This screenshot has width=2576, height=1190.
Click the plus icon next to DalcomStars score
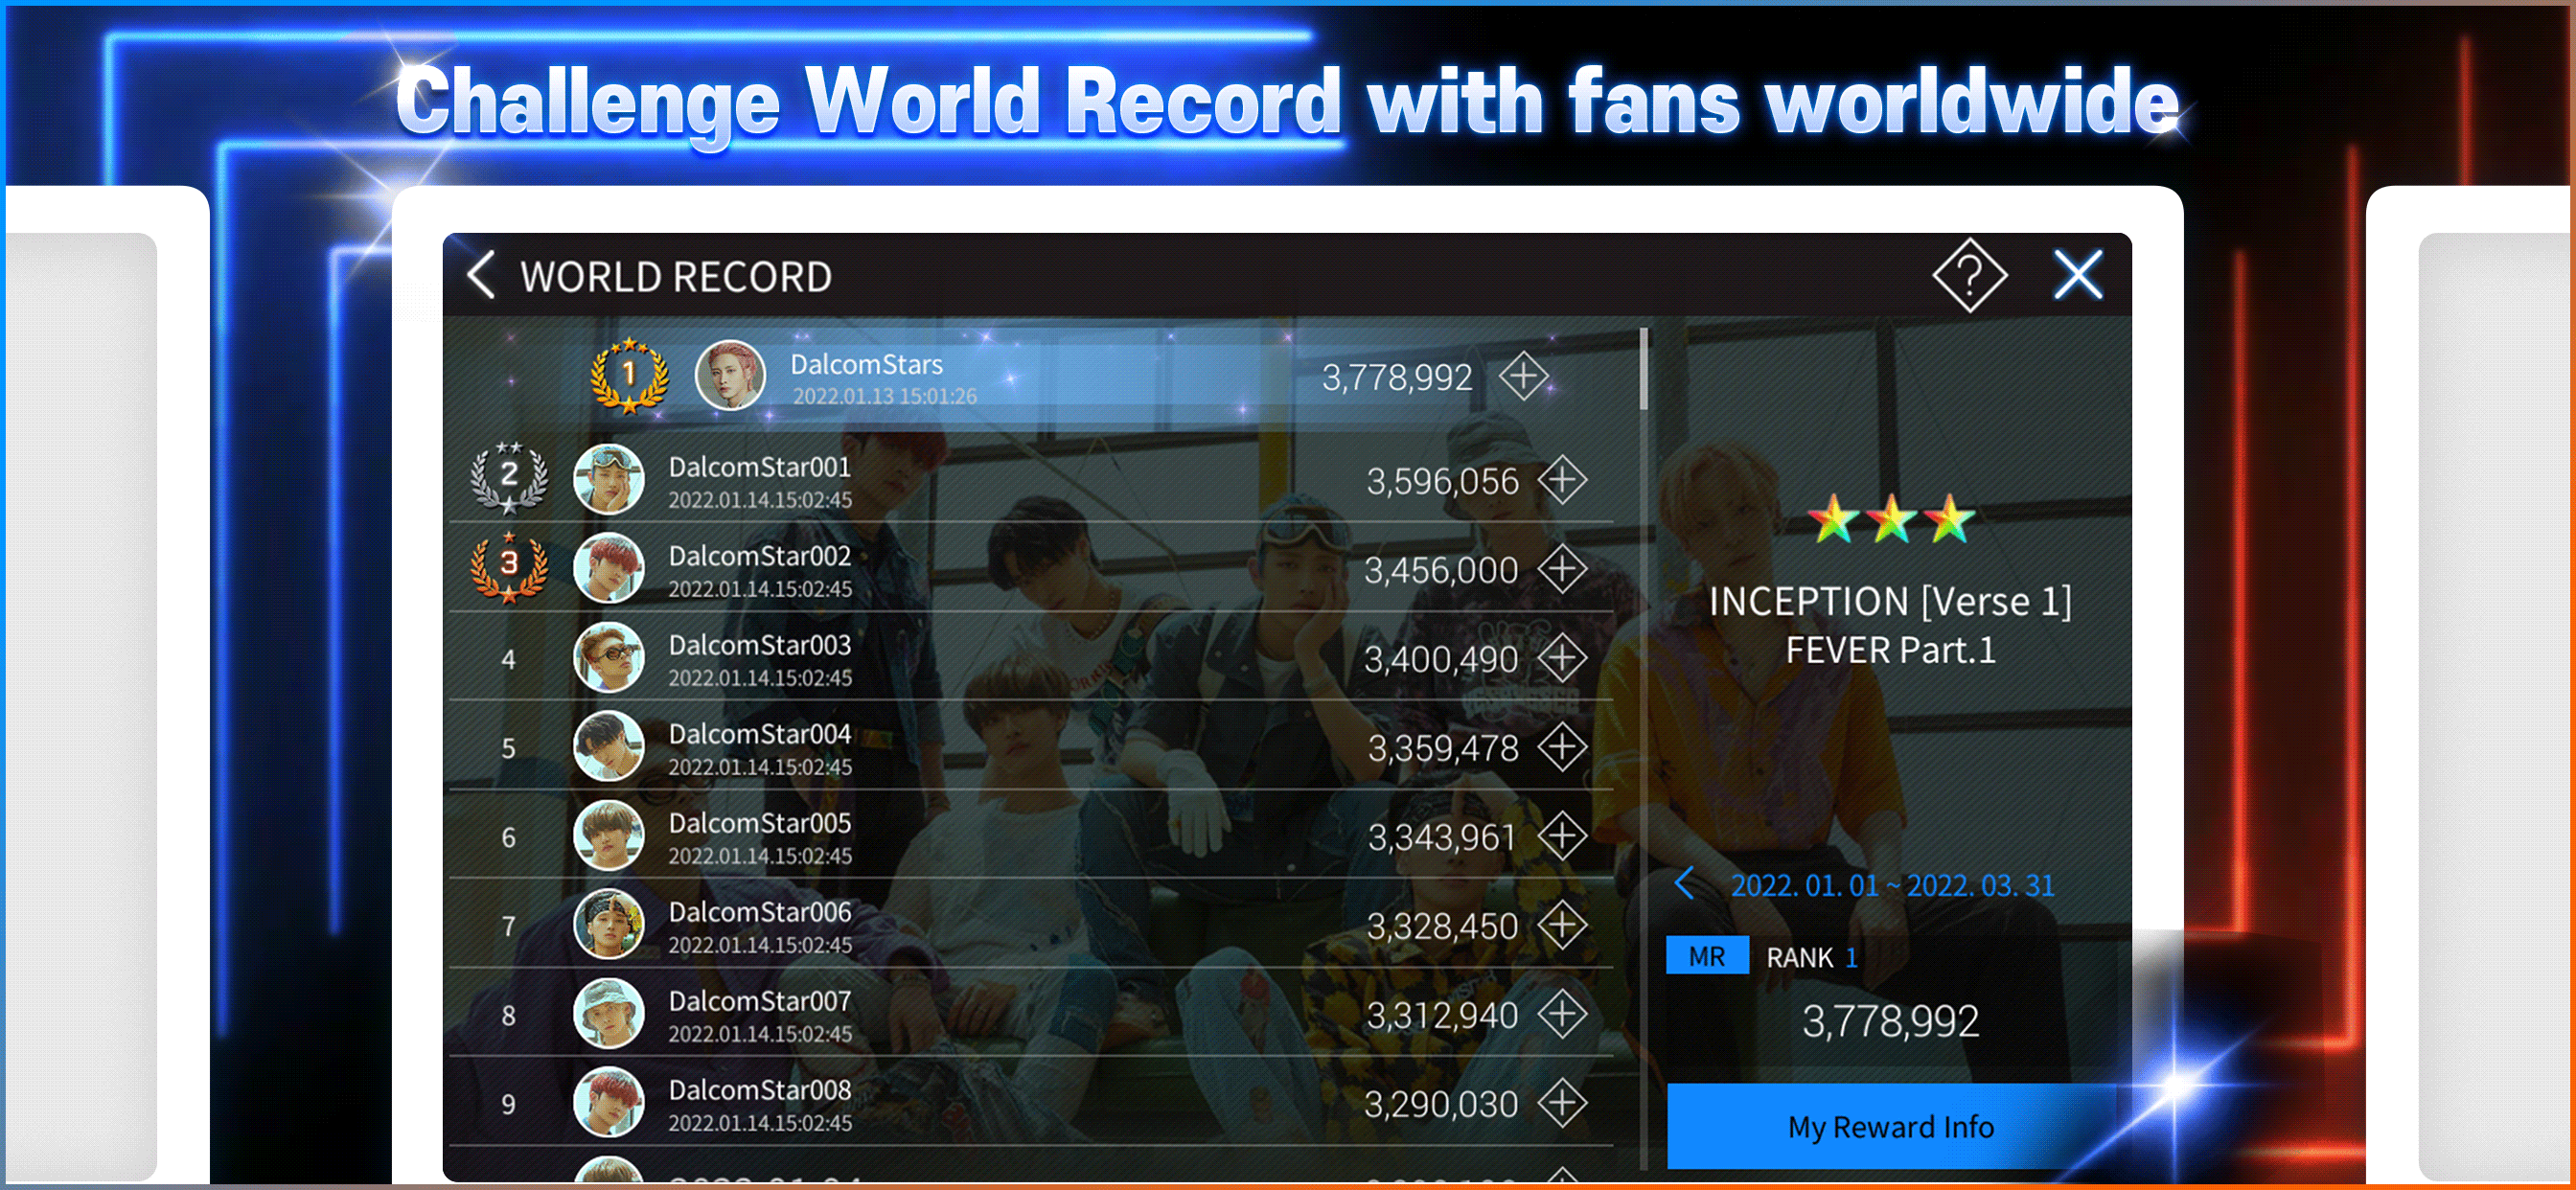tap(1523, 377)
